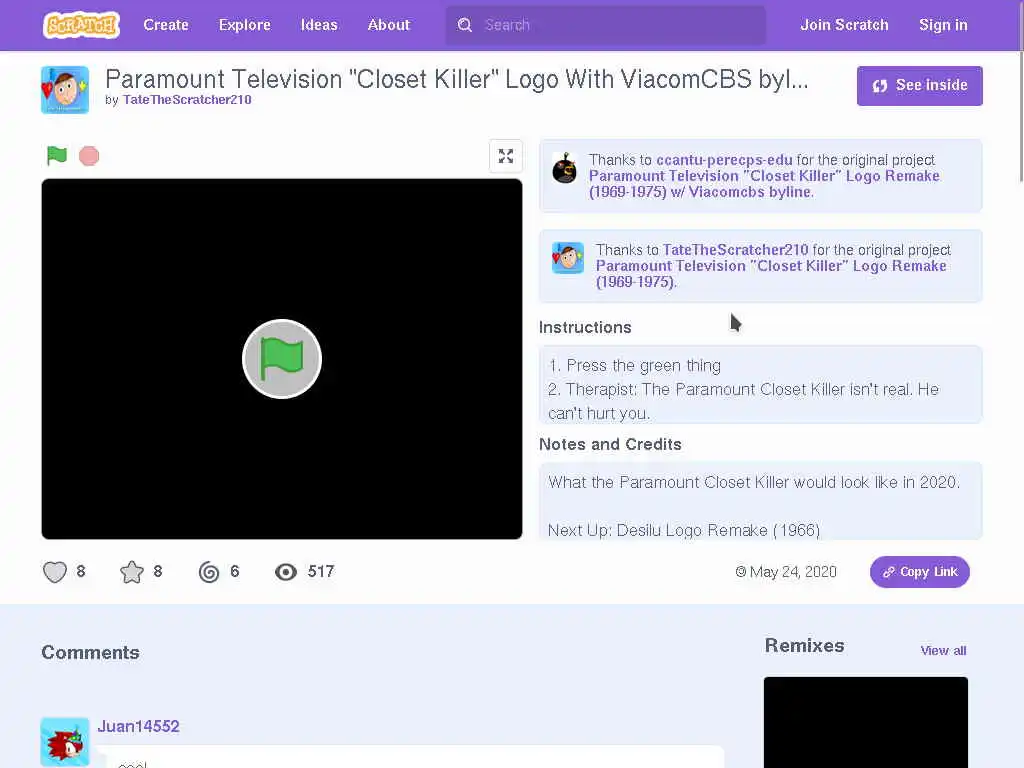
Task: Click View all remixes link
Action: pyautogui.click(x=943, y=650)
